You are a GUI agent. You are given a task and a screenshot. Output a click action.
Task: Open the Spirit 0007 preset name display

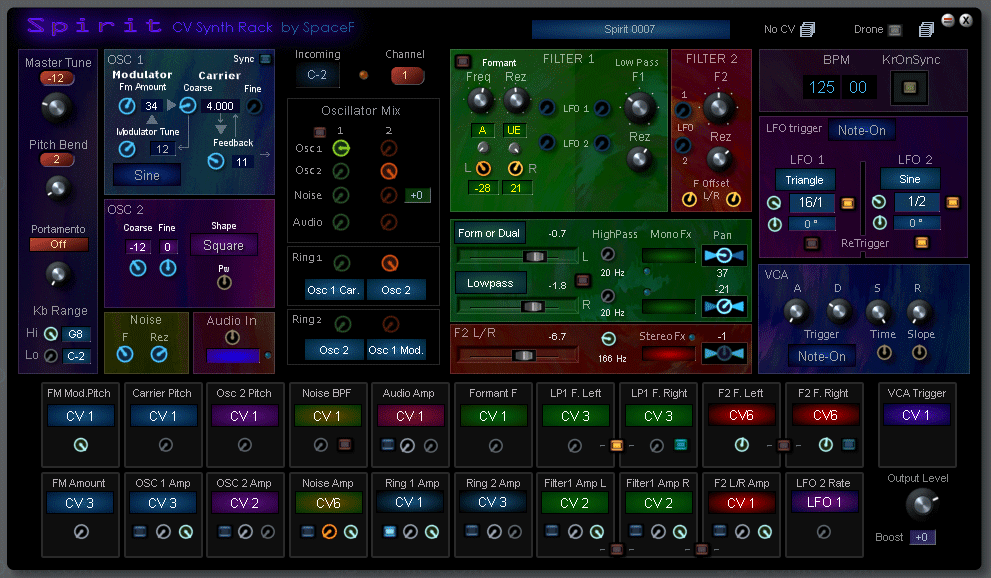tap(630, 29)
